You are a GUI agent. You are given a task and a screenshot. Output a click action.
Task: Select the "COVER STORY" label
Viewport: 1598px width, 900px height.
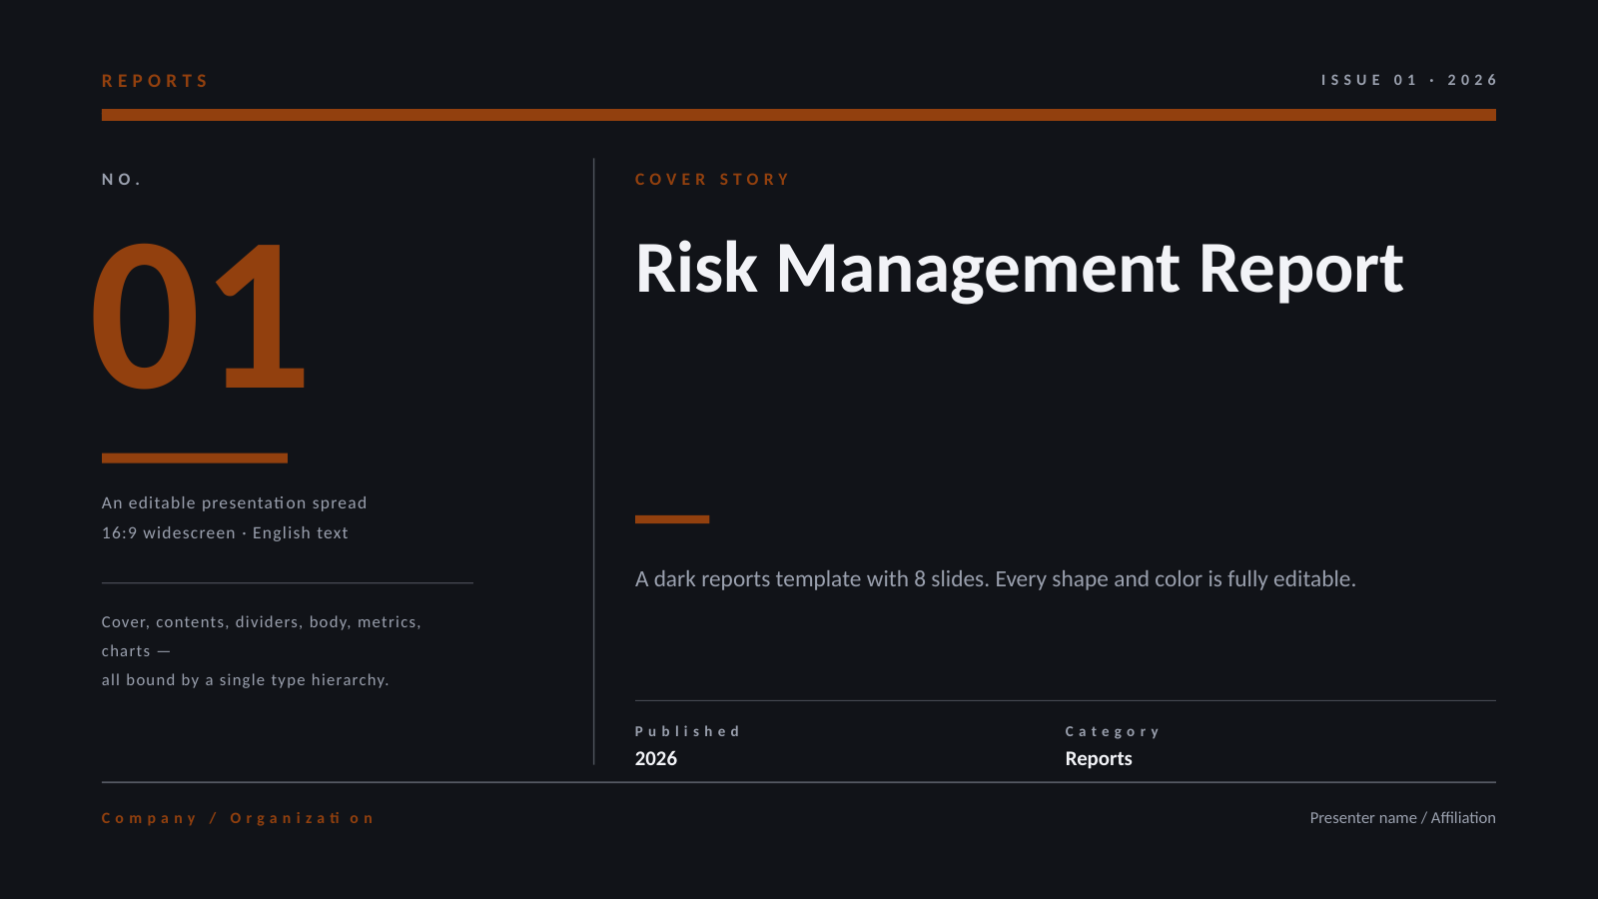click(712, 180)
